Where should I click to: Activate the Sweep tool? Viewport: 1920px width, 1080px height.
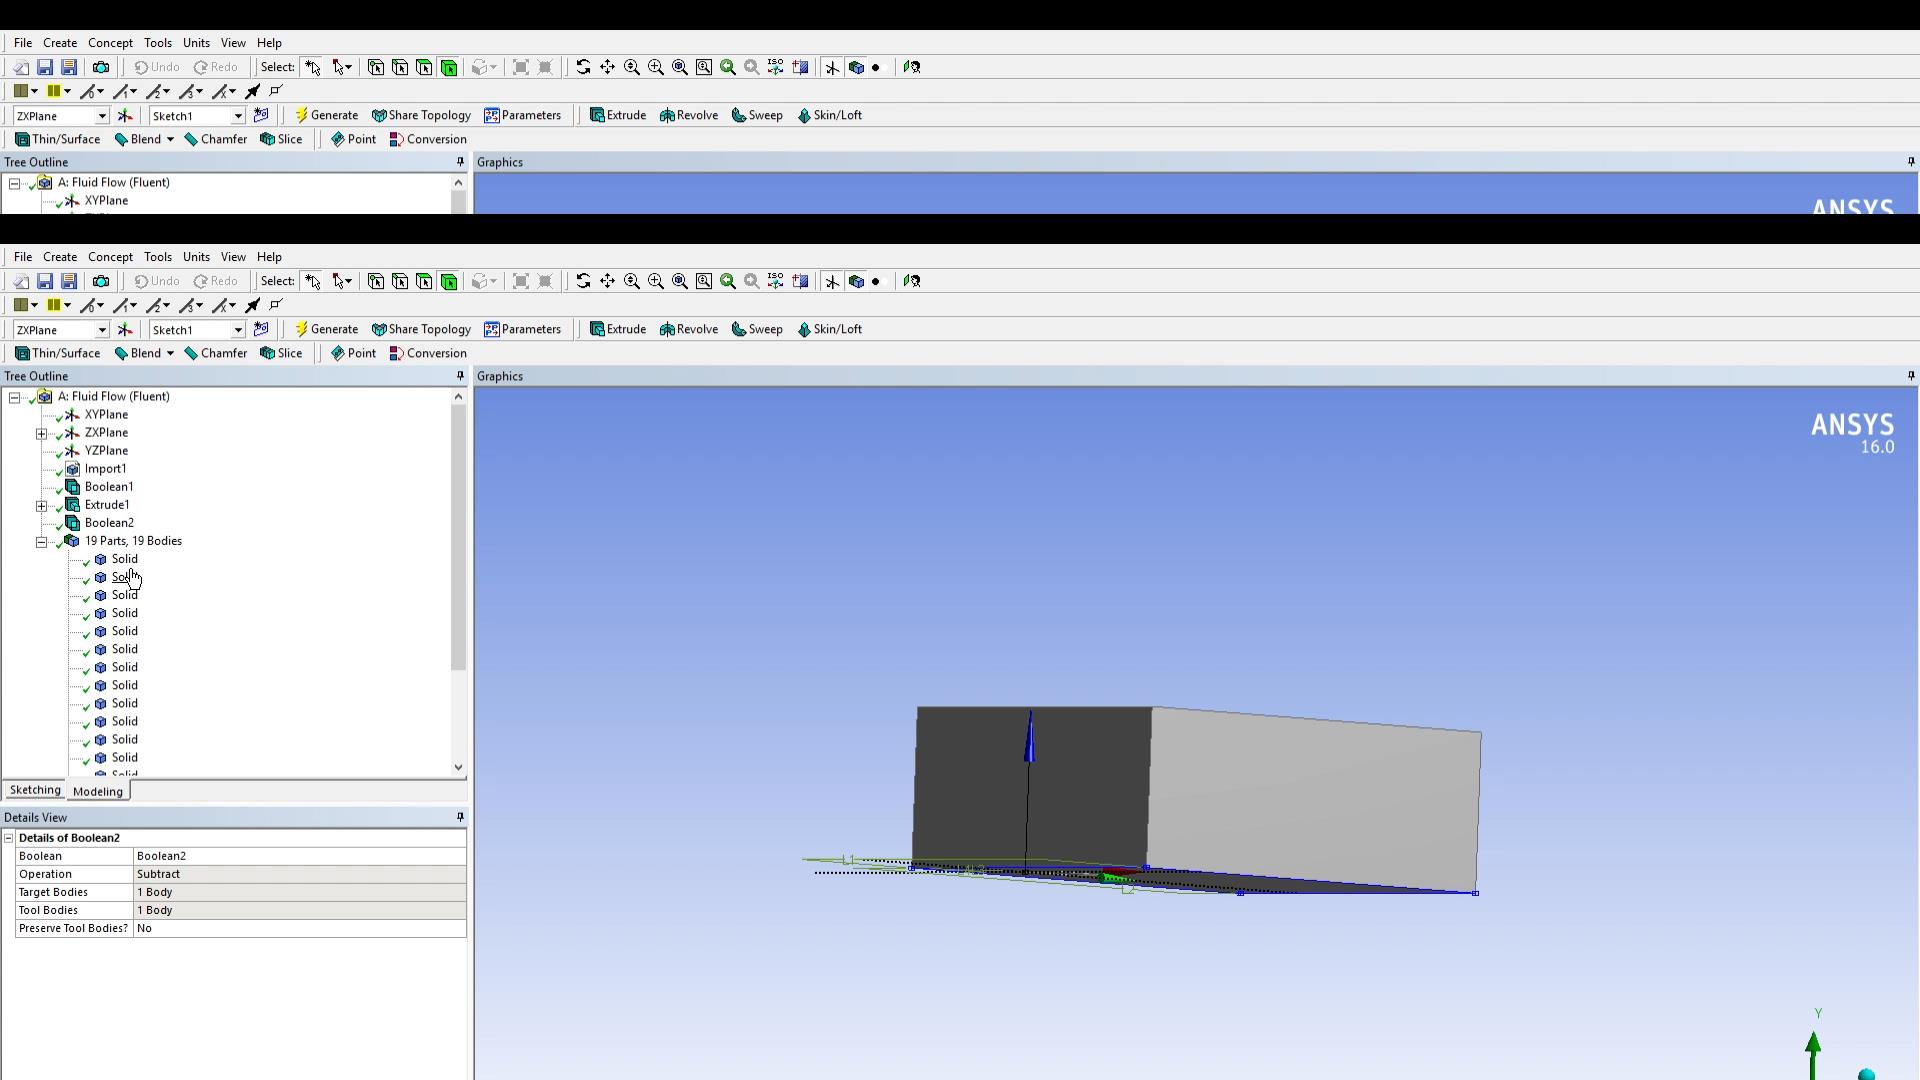(757, 329)
